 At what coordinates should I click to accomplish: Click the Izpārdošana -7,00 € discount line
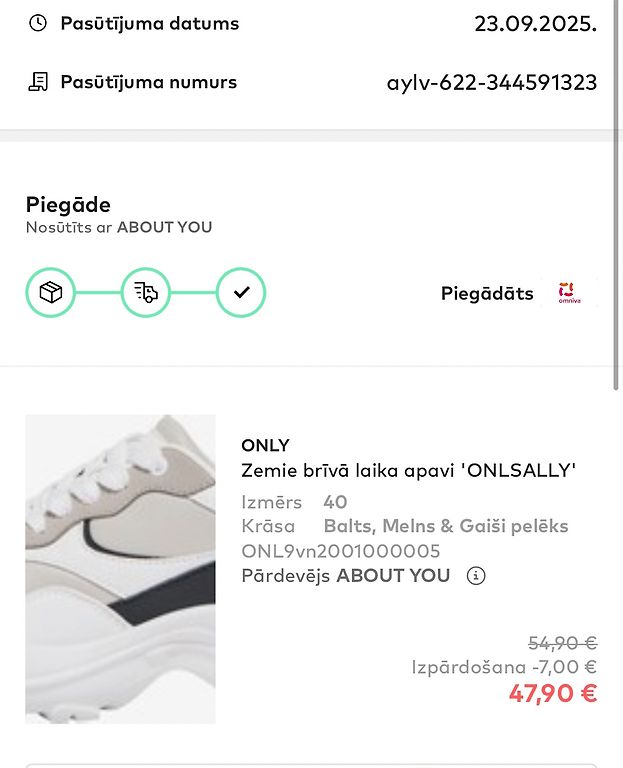click(504, 667)
